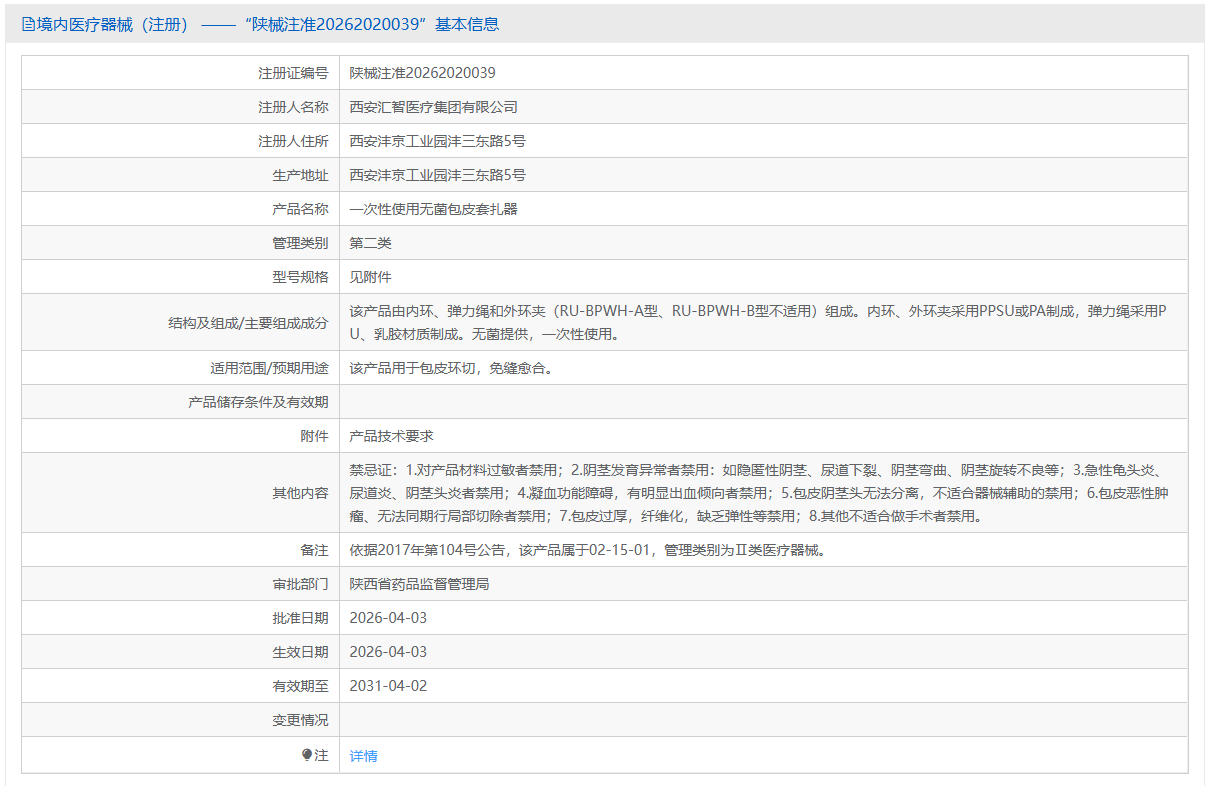The height and width of the screenshot is (786, 1210).
Task: Click the 批准日期 value 2026-04-03
Action: [388, 618]
